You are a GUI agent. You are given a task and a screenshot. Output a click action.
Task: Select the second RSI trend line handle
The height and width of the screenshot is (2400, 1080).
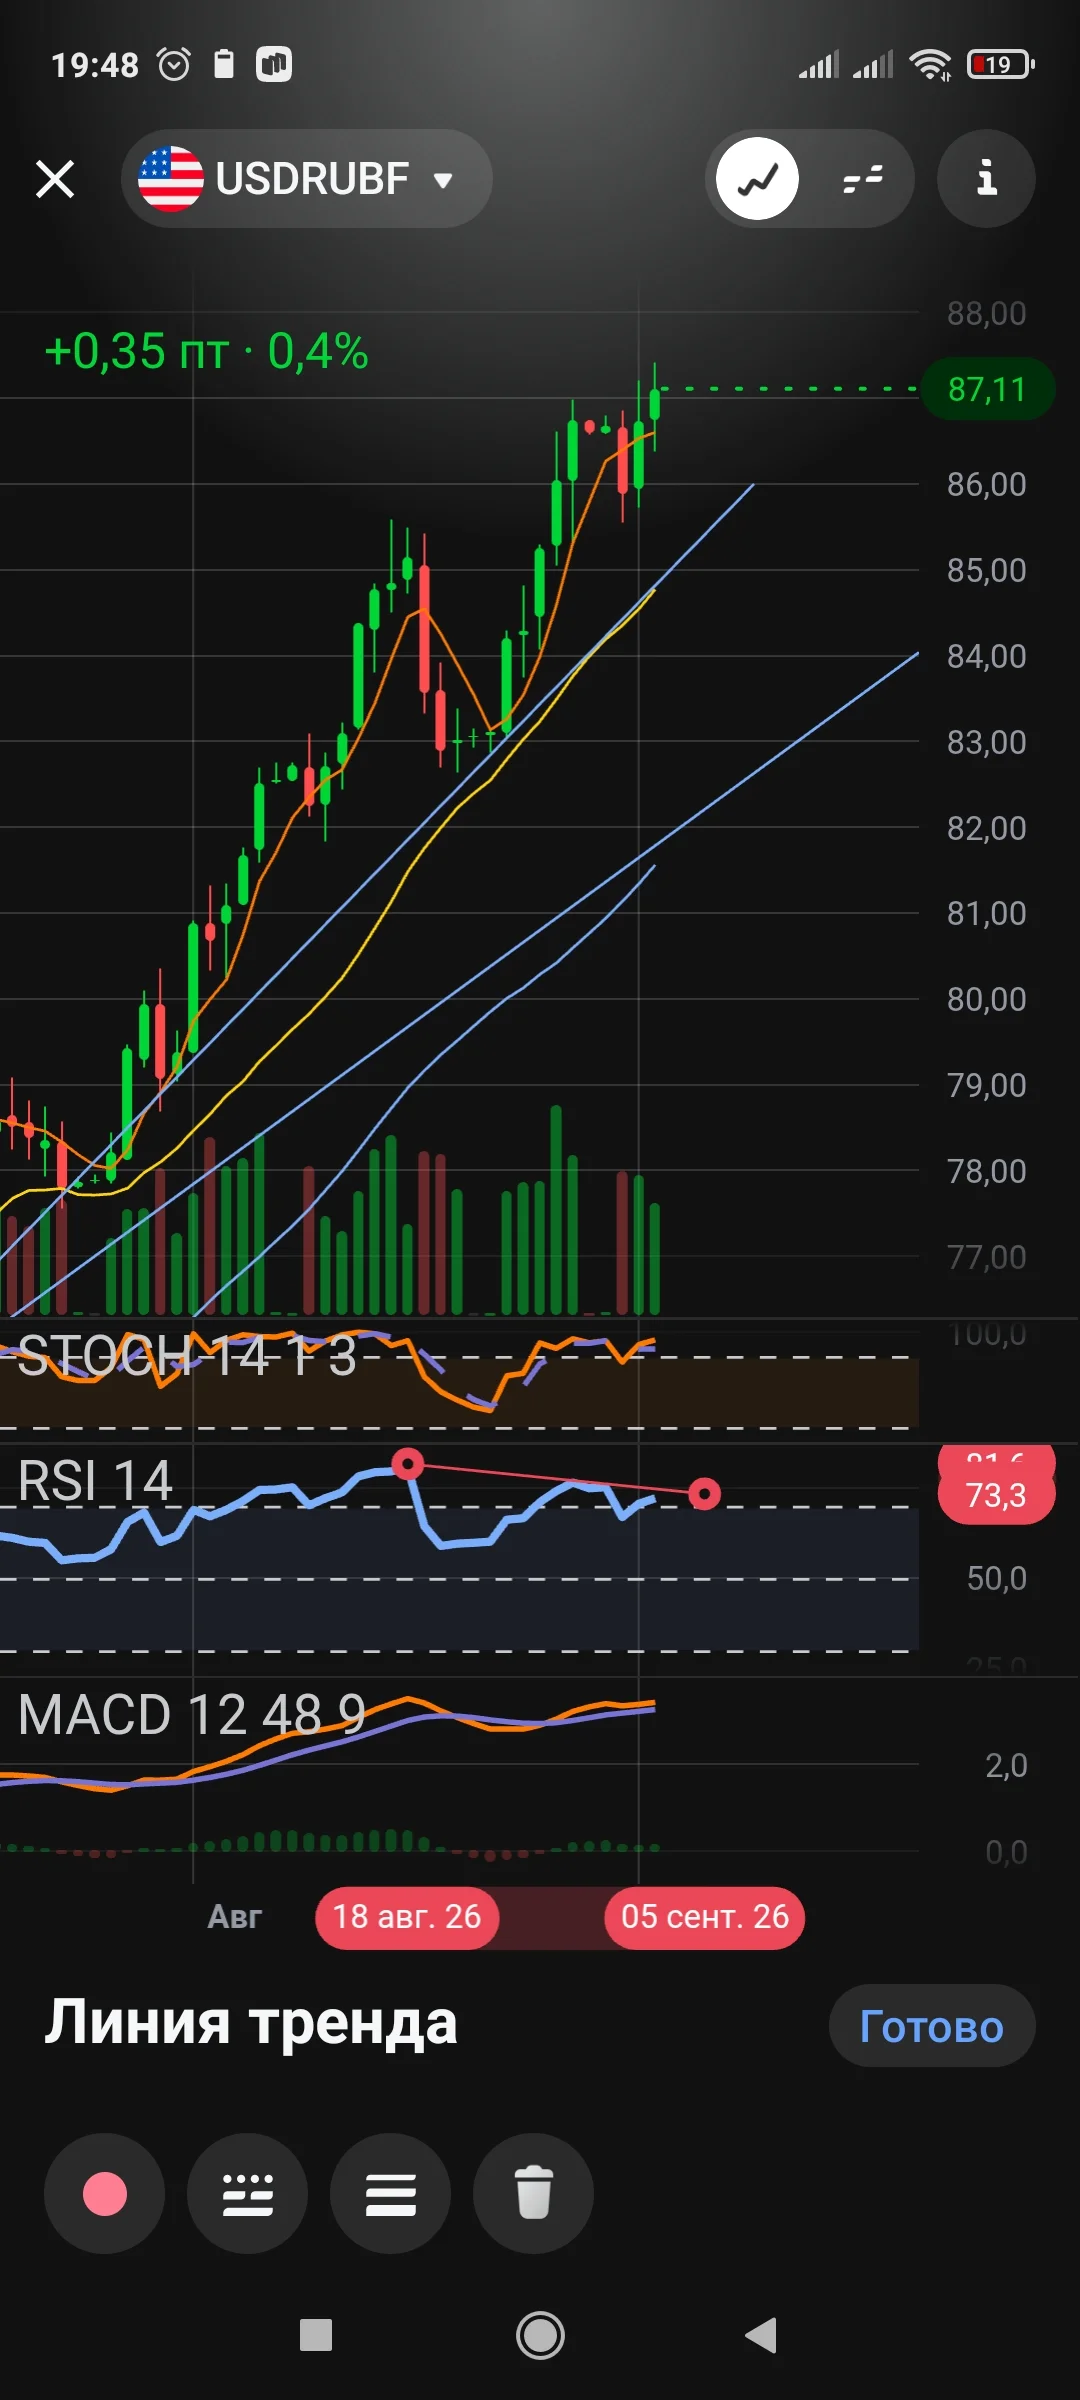pyautogui.click(x=704, y=1494)
